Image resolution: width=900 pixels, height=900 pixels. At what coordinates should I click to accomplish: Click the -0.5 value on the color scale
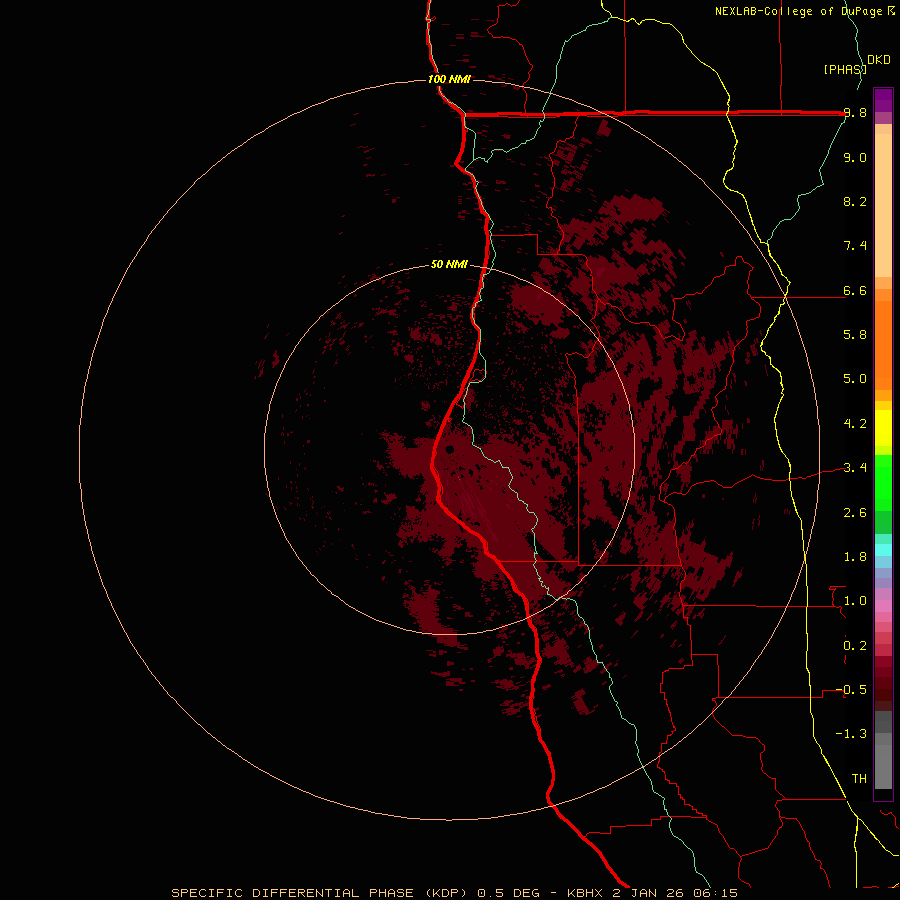pos(851,690)
